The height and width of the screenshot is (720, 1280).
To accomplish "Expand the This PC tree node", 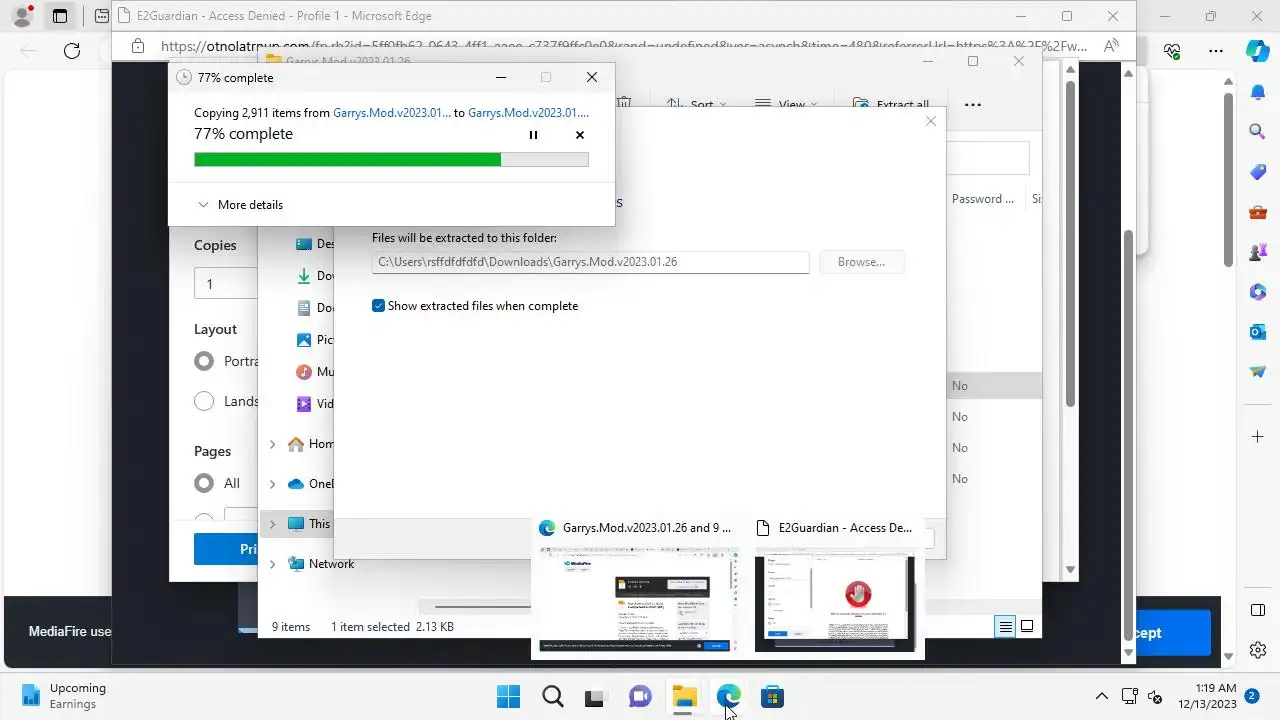I will pyautogui.click(x=272, y=524).
